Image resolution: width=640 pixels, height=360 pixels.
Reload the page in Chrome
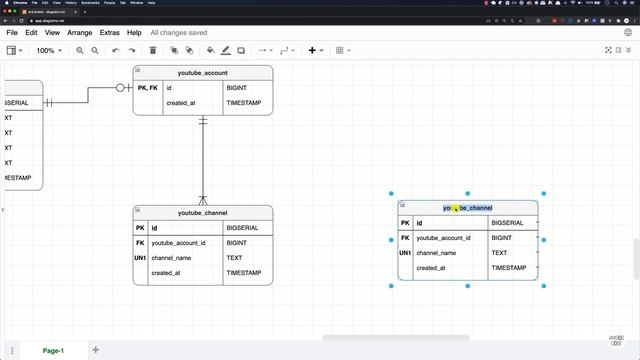(x=22, y=21)
